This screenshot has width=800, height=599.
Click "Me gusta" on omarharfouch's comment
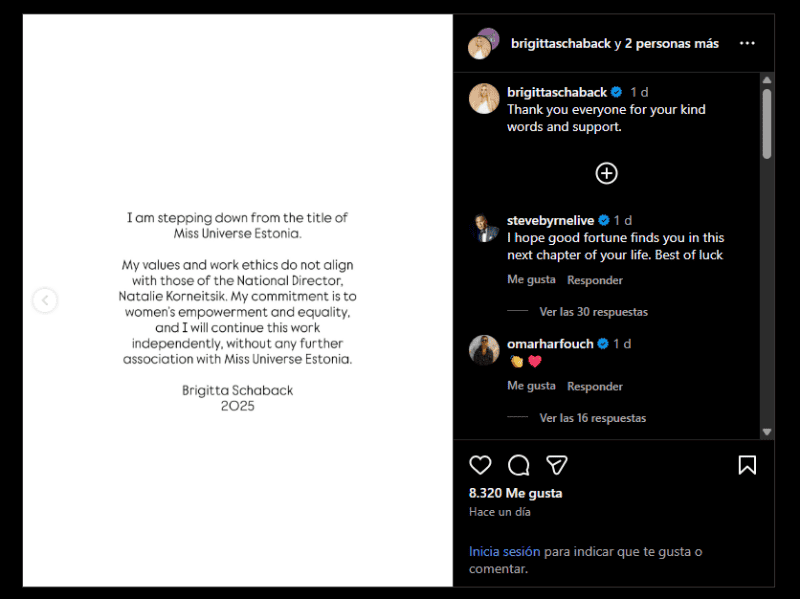pos(531,386)
